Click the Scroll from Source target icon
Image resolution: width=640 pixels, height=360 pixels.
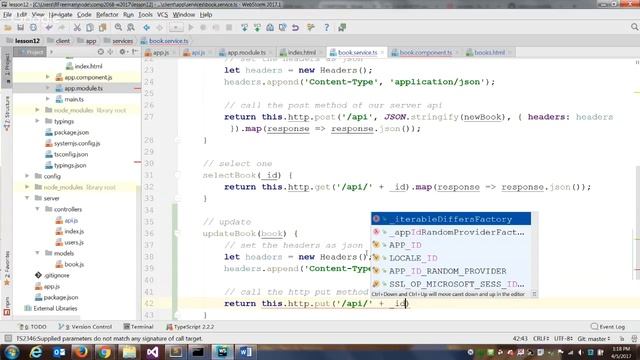100,52
